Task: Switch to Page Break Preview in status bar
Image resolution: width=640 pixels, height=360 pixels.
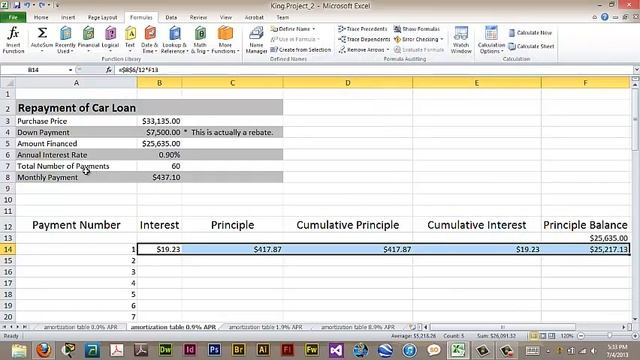Action: [x=552, y=336]
